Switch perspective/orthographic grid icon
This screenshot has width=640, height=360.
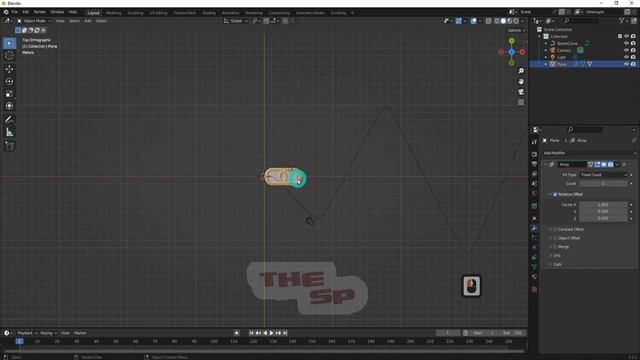(x=521, y=102)
